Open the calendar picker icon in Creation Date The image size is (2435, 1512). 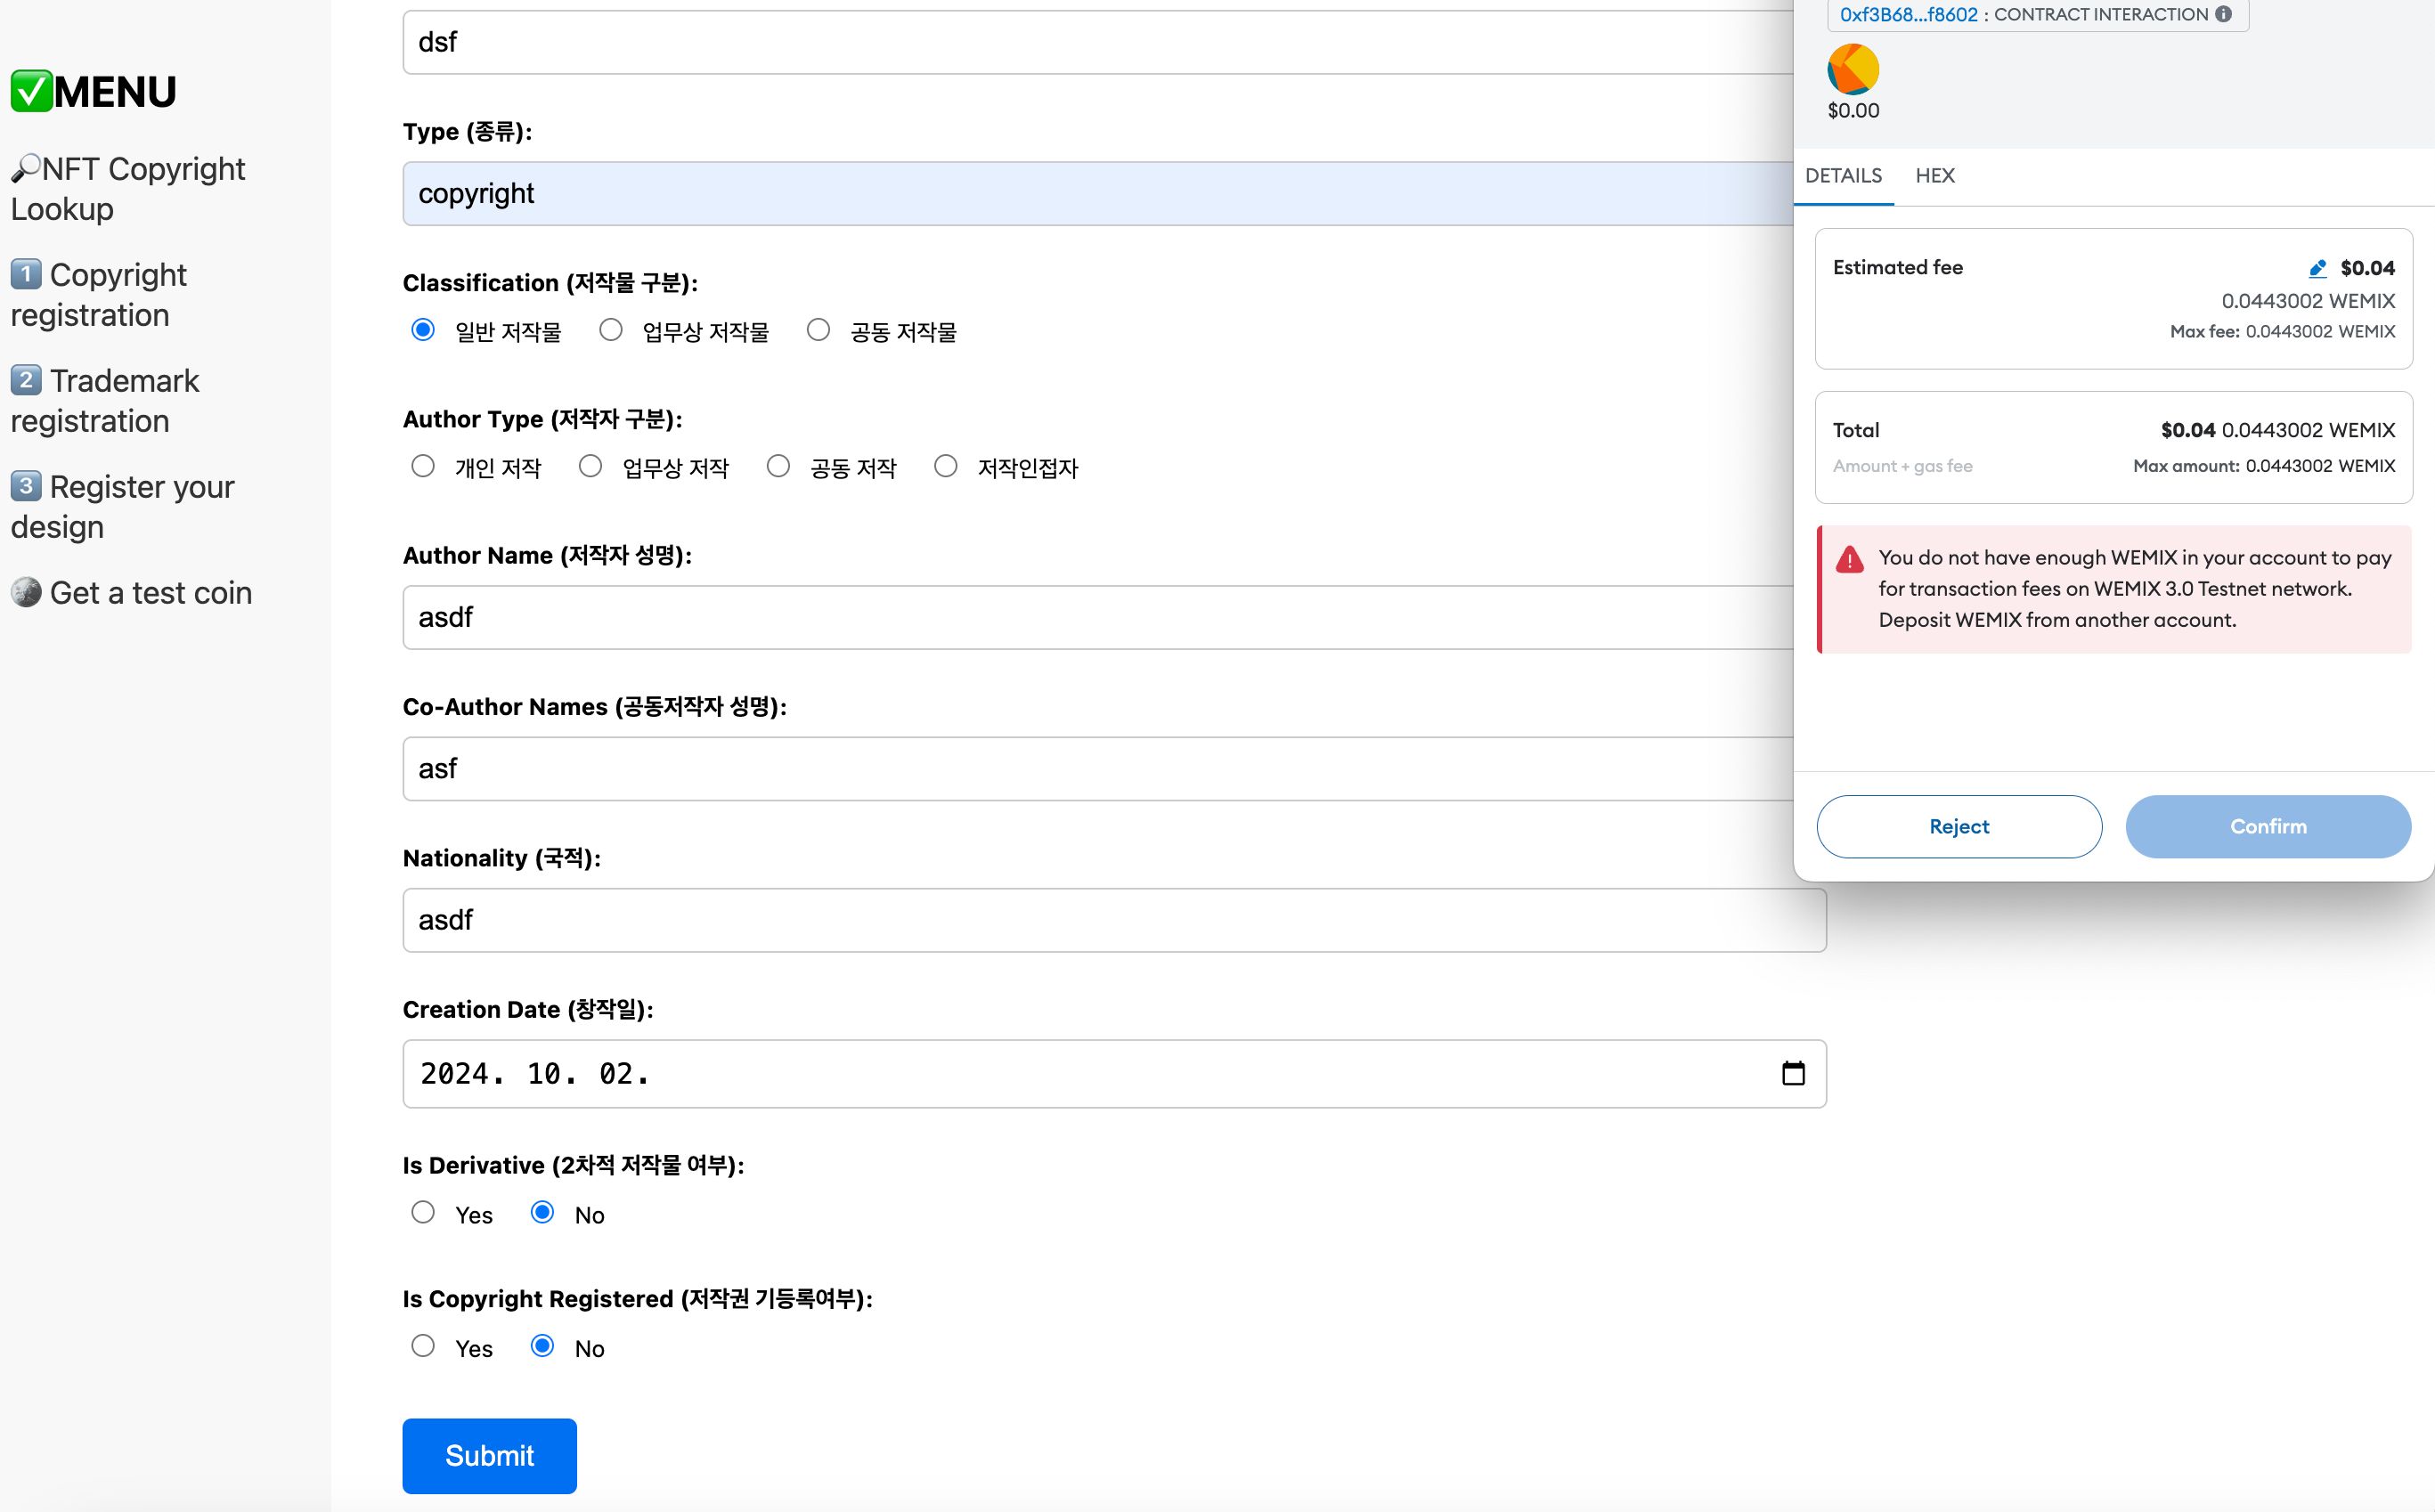pos(1793,1073)
